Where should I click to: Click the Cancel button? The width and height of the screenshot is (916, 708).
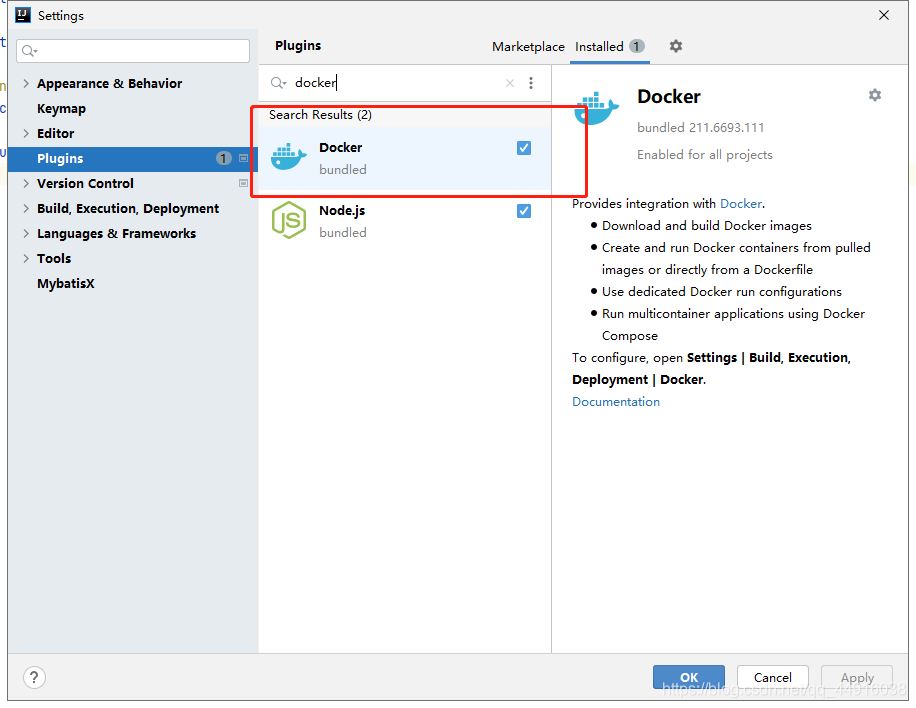coord(772,677)
